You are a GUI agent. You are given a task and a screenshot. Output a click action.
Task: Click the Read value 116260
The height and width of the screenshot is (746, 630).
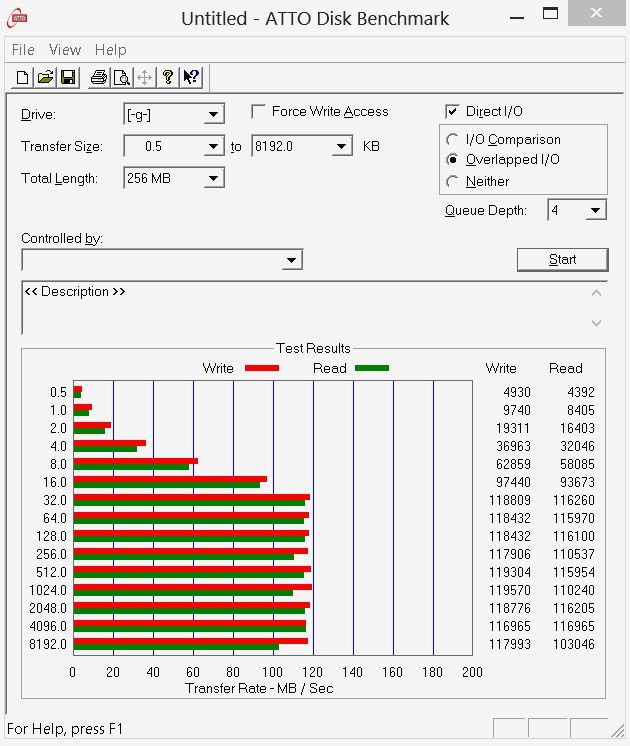click(574, 500)
